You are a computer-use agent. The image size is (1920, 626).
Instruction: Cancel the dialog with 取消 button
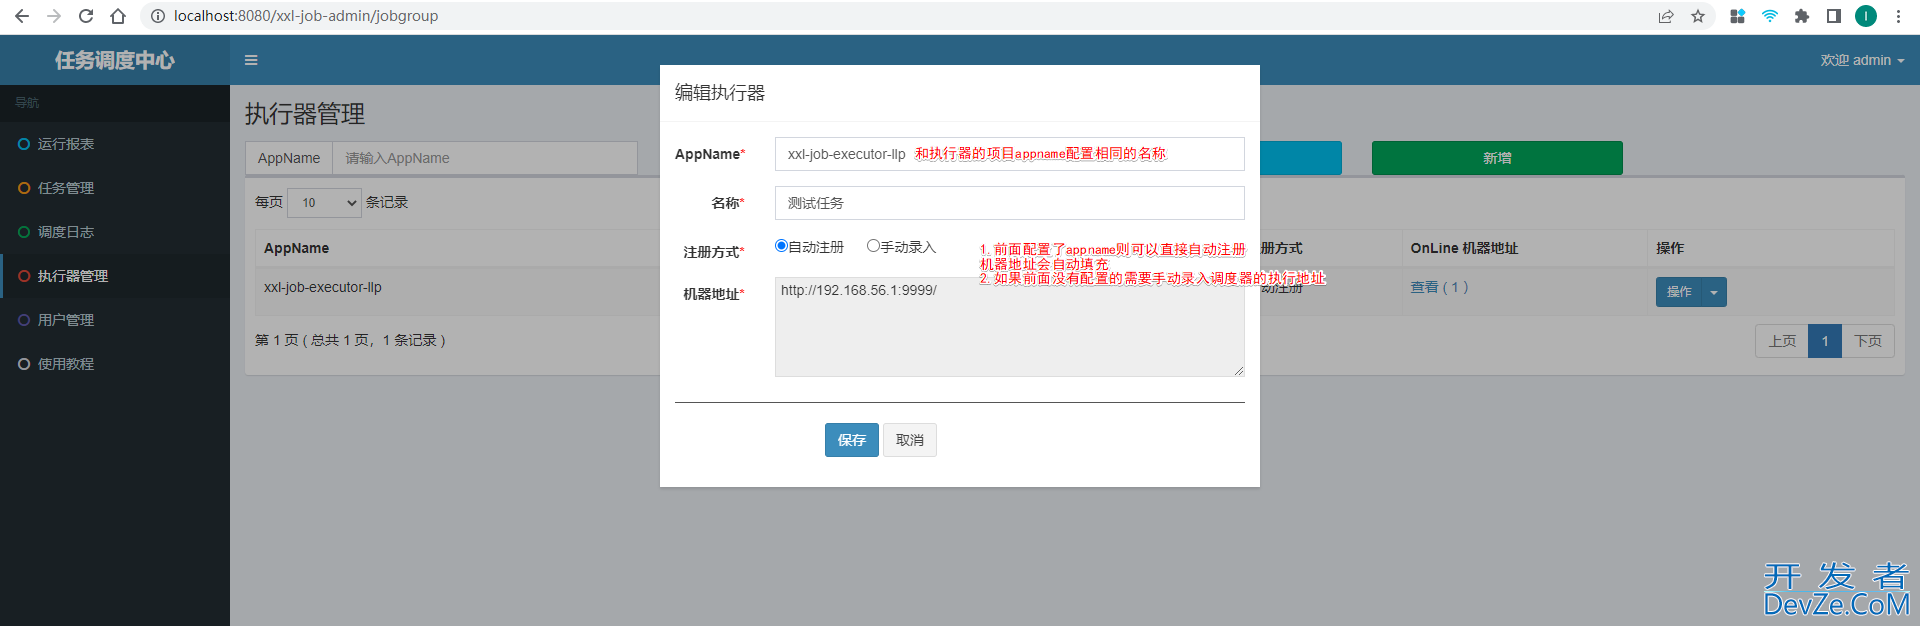(x=910, y=440)
